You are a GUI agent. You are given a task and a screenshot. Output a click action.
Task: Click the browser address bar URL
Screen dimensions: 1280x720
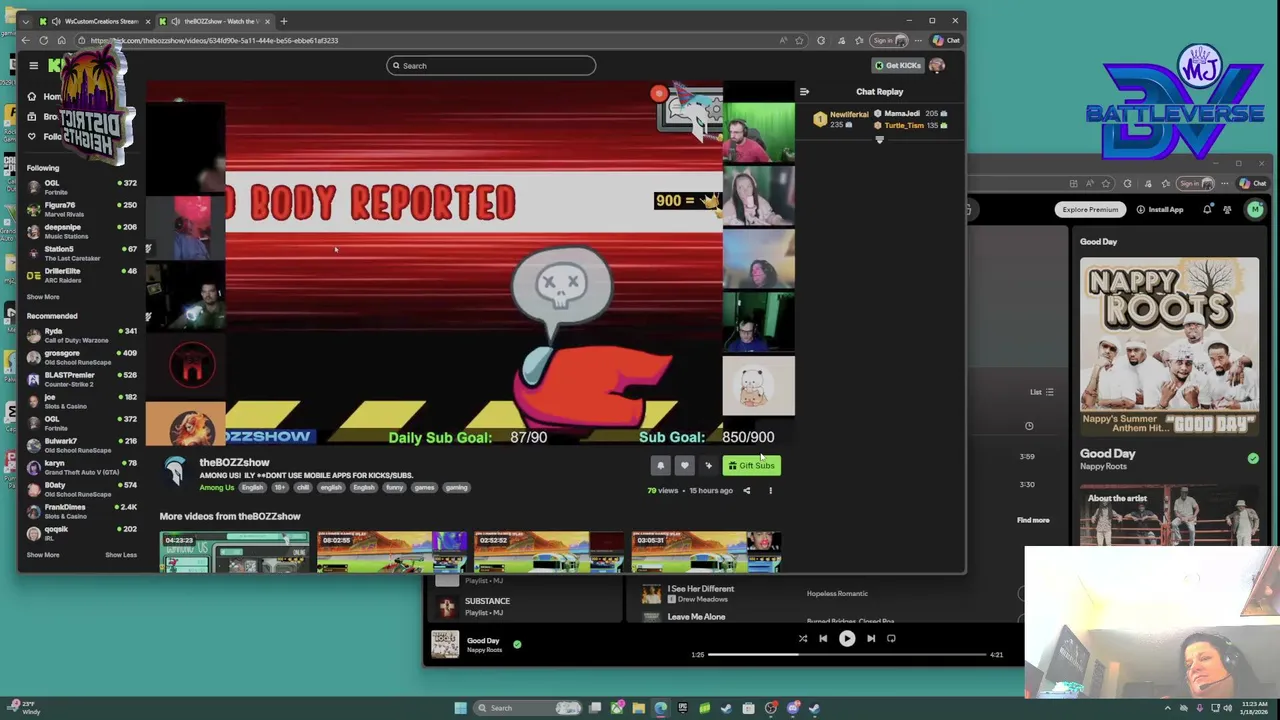click(x=214, y=41)
